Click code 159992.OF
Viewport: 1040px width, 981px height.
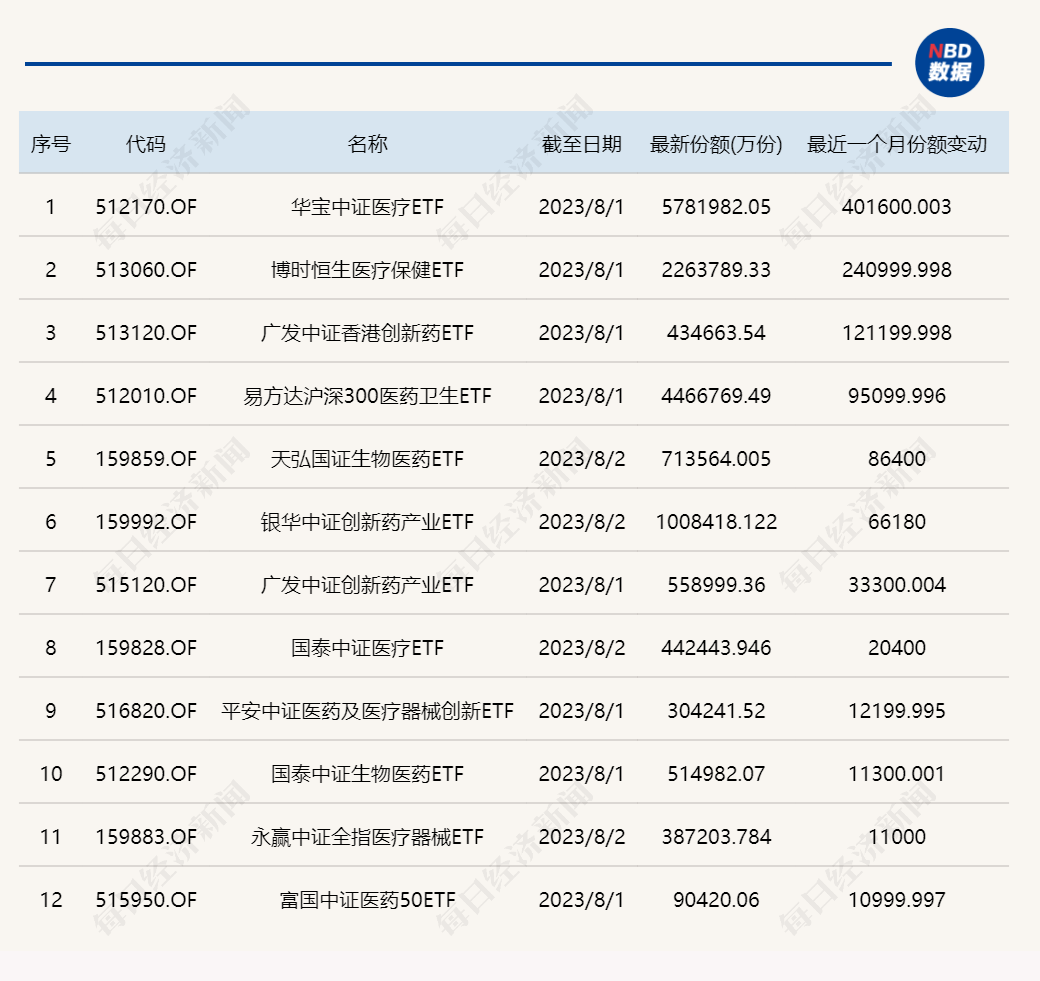(146, 522)
